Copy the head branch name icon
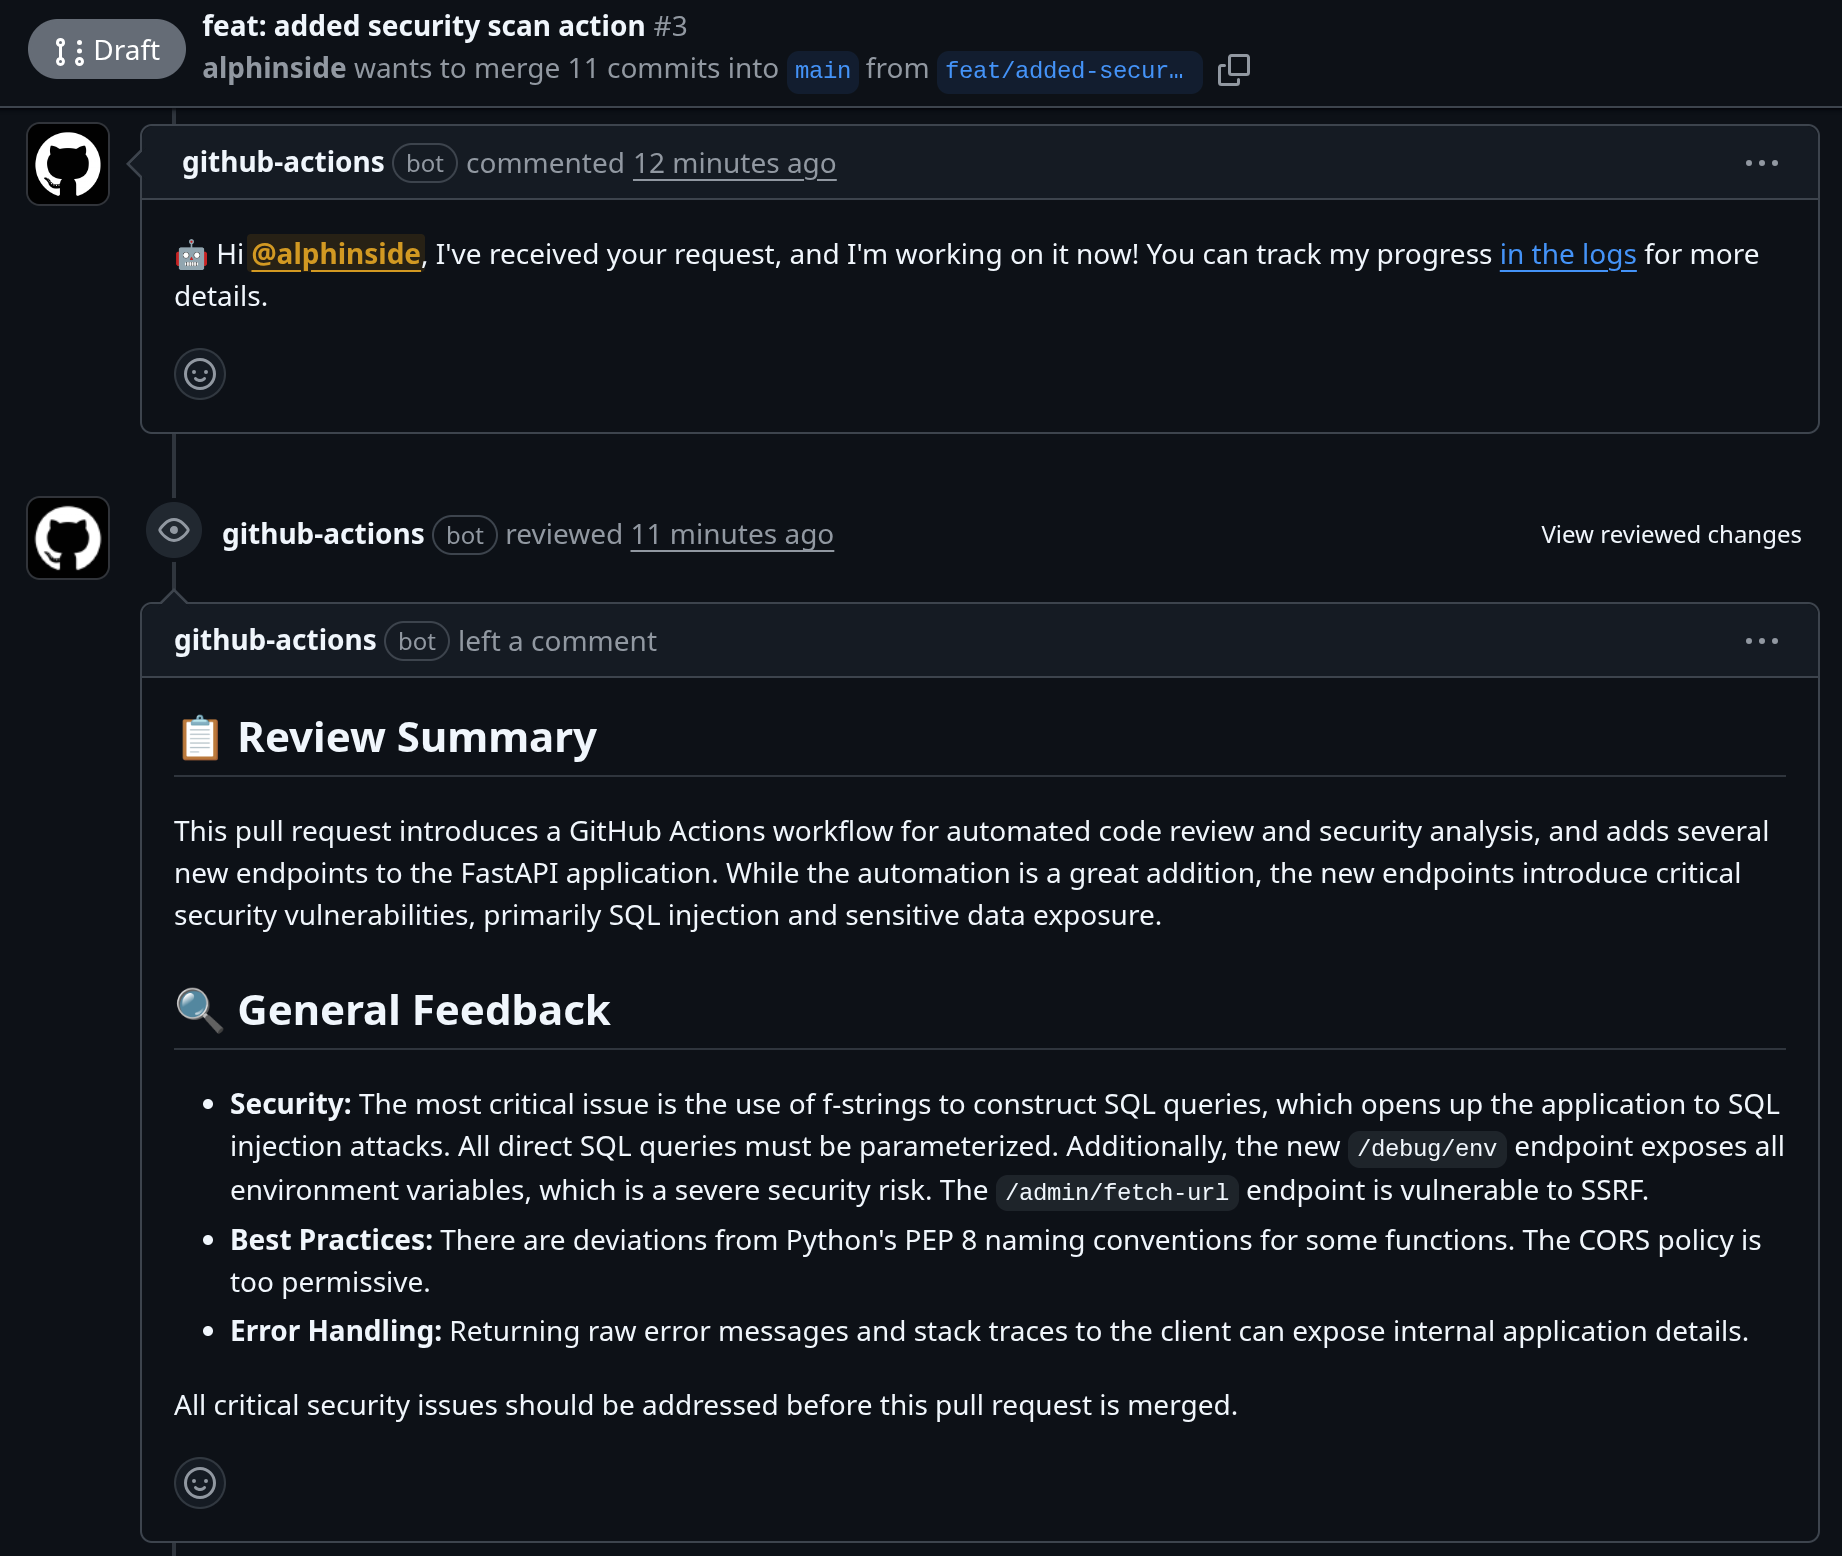Screen dimensions: 1842x1556 [x=1233, y=70]
